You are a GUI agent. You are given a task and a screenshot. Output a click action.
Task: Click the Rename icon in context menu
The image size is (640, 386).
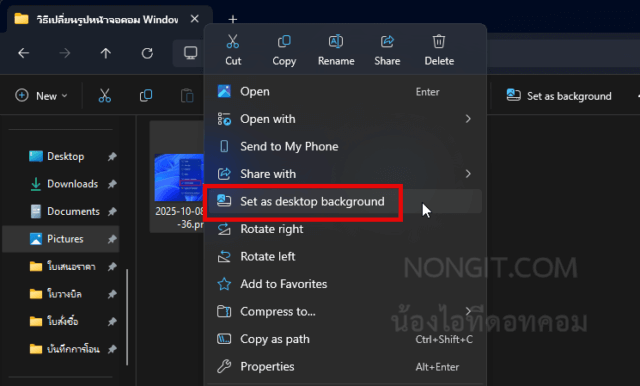coord(336,42)
